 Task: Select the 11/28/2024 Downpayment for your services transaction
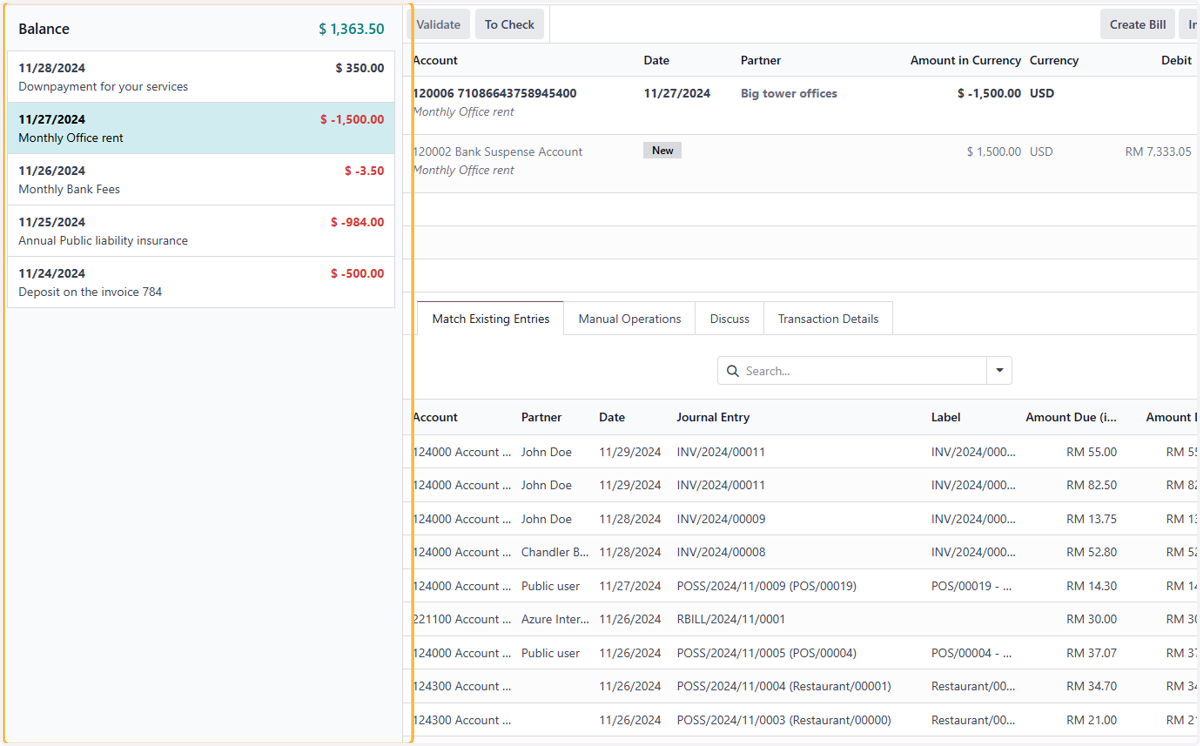coord(201,77)
